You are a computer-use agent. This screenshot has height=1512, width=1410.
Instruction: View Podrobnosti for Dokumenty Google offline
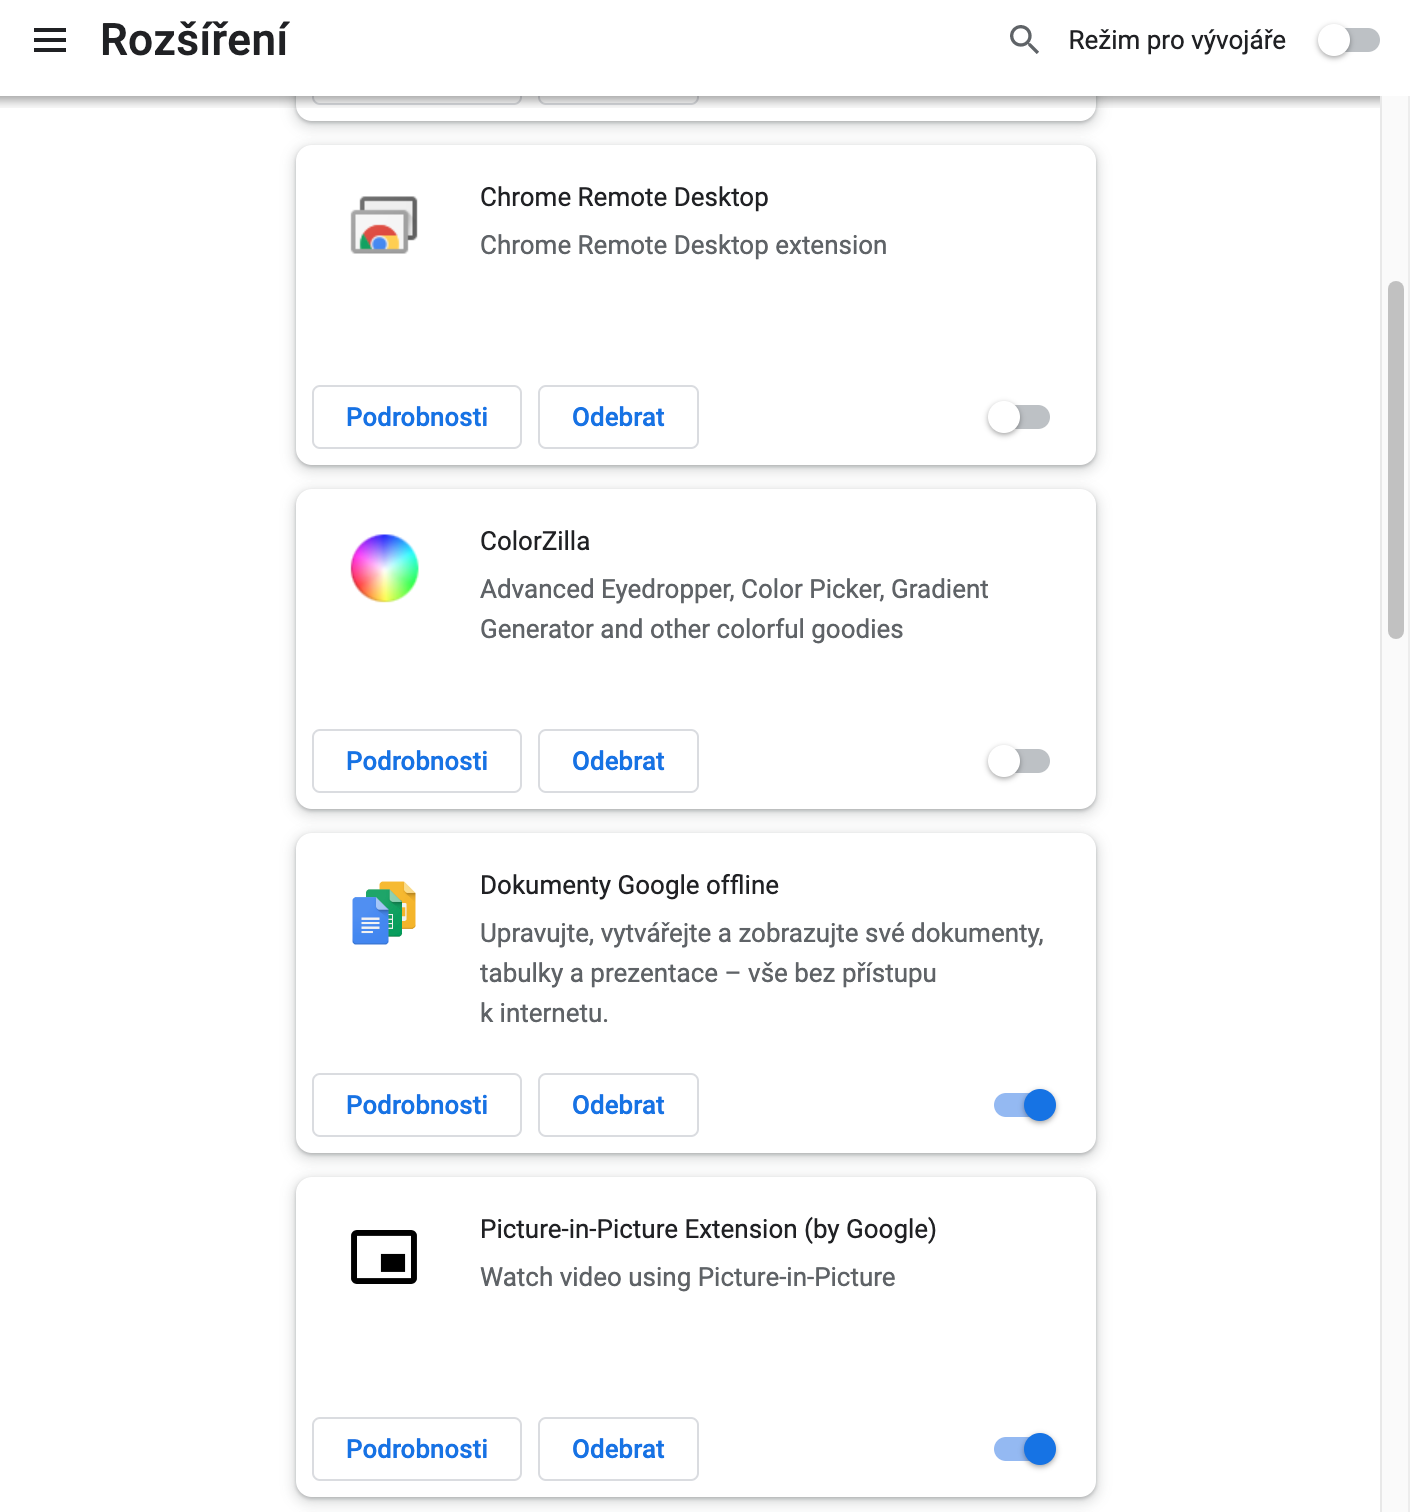click(417, 1105)
